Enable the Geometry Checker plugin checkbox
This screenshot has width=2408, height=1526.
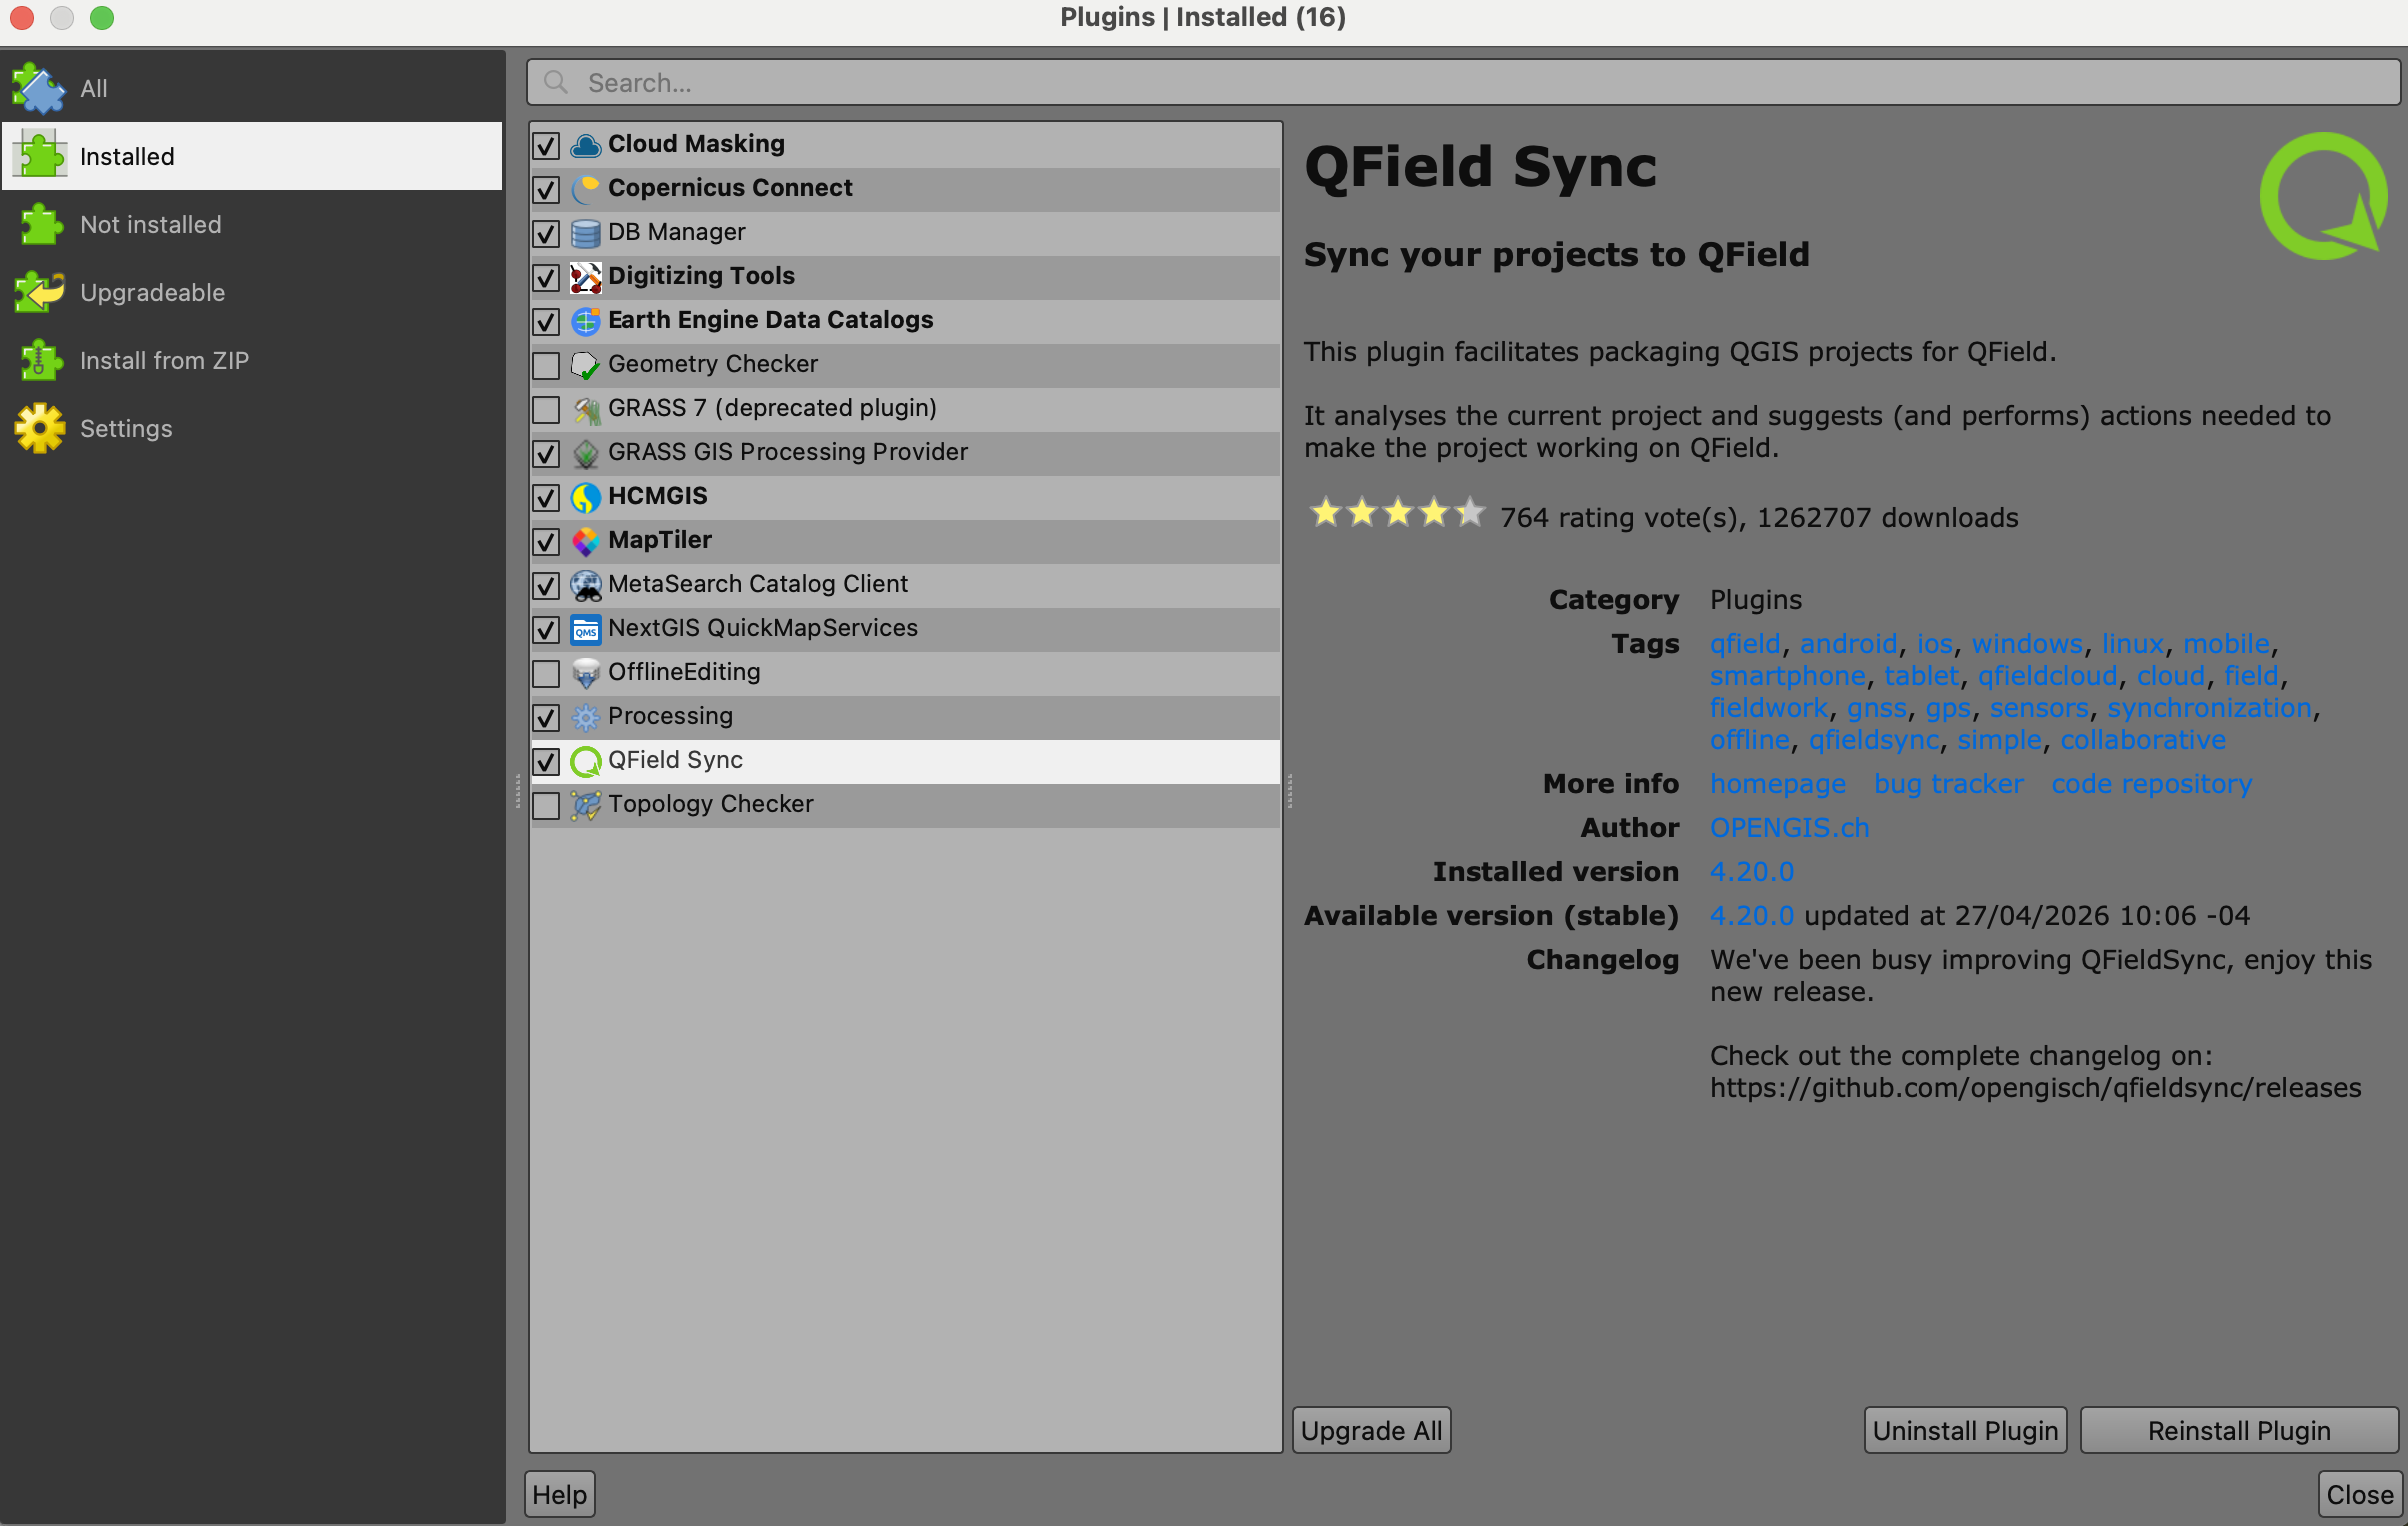[546, 366]
